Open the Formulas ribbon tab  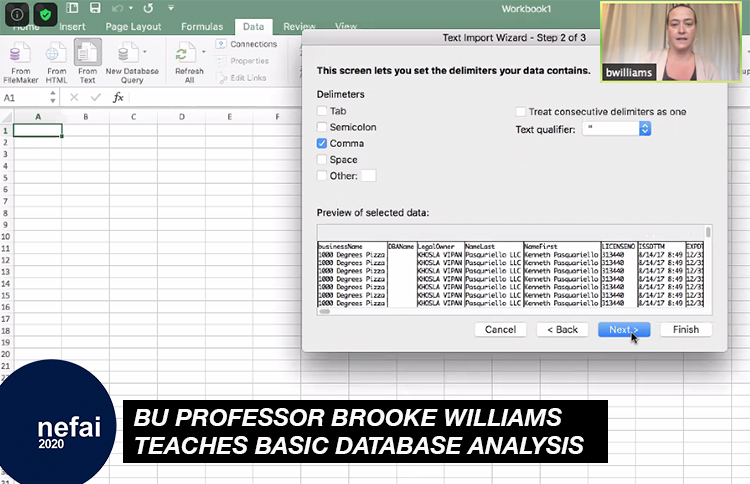pos(201,27)
